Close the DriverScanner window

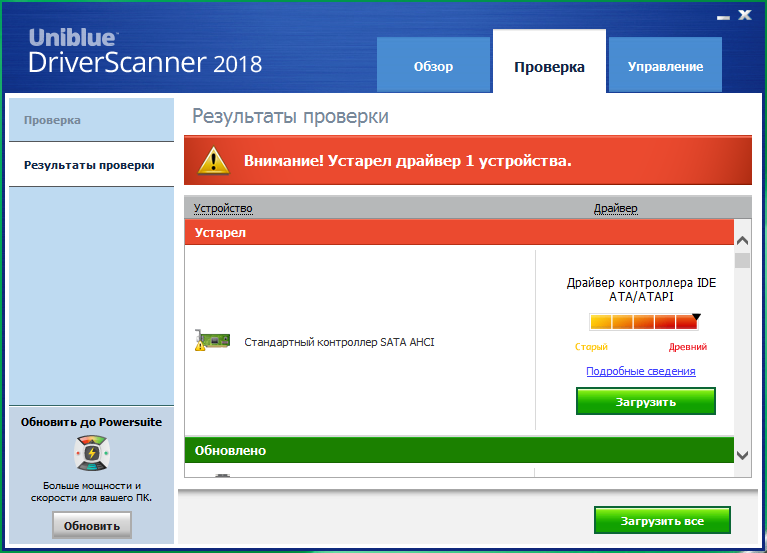coord(745,15)
